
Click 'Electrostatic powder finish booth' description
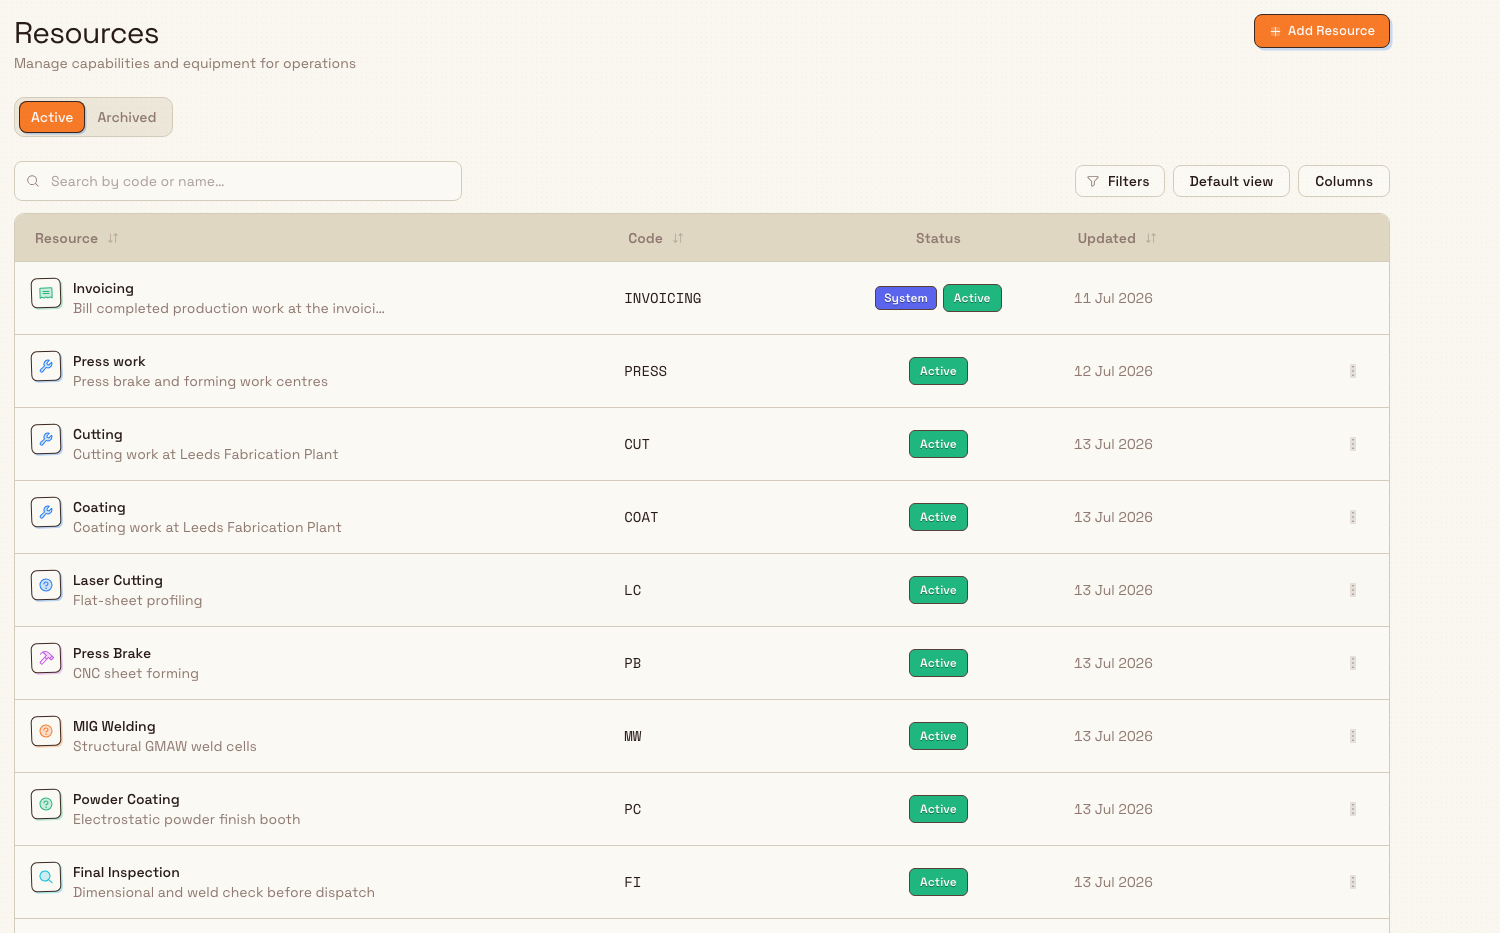point(187,819)
